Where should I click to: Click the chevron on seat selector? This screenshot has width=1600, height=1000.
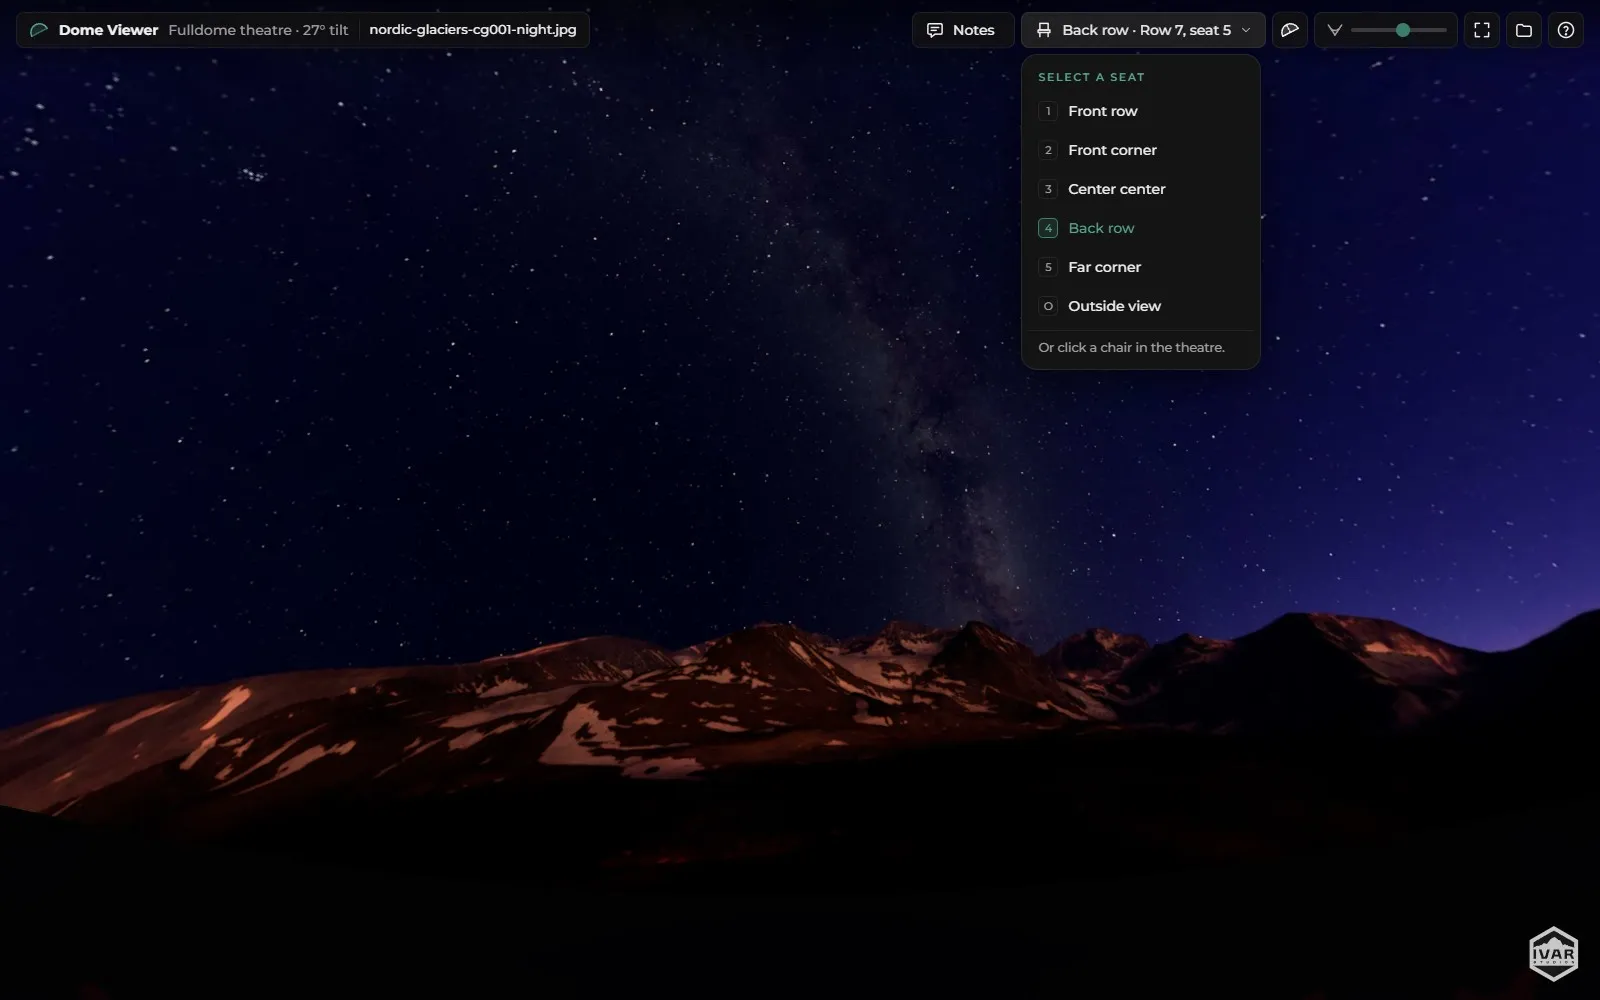(x=1246, y=30)
